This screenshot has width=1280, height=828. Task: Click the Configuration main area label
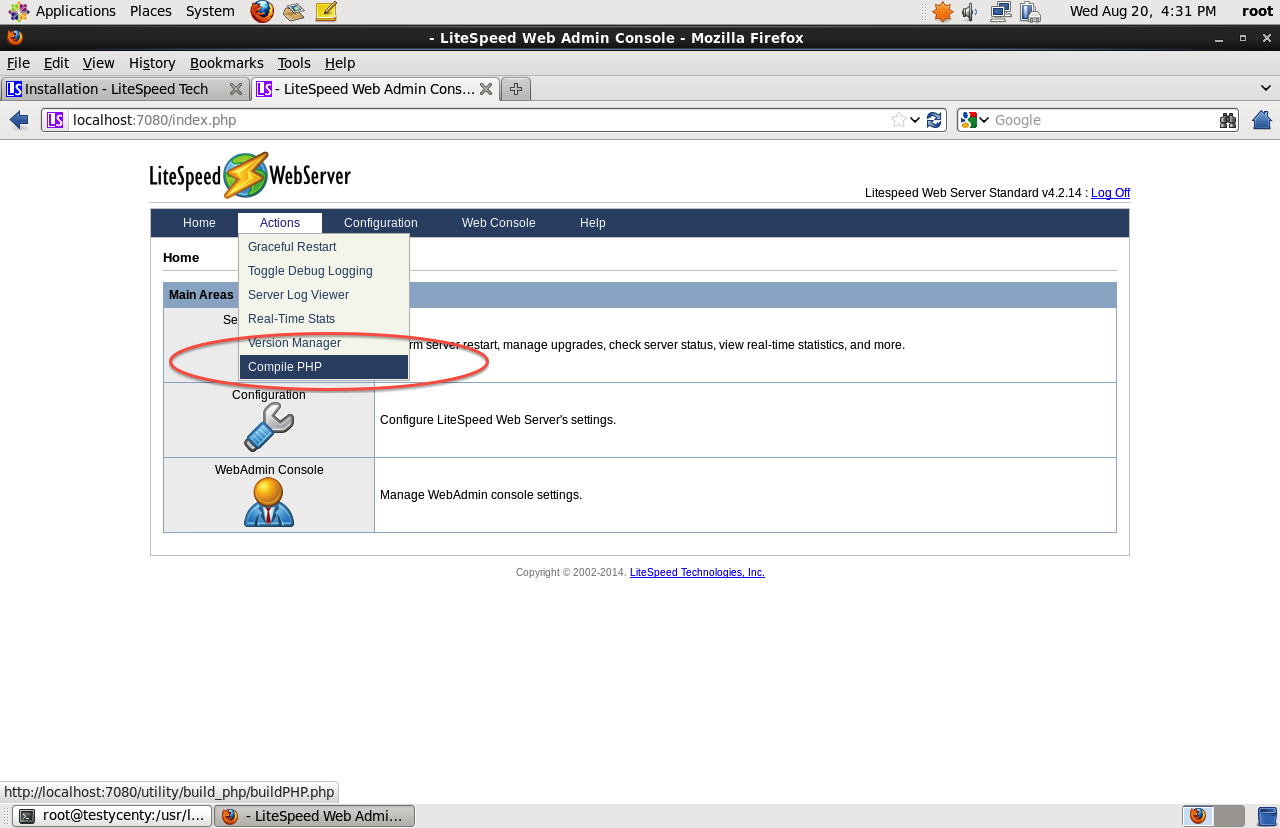pos(269,395)
